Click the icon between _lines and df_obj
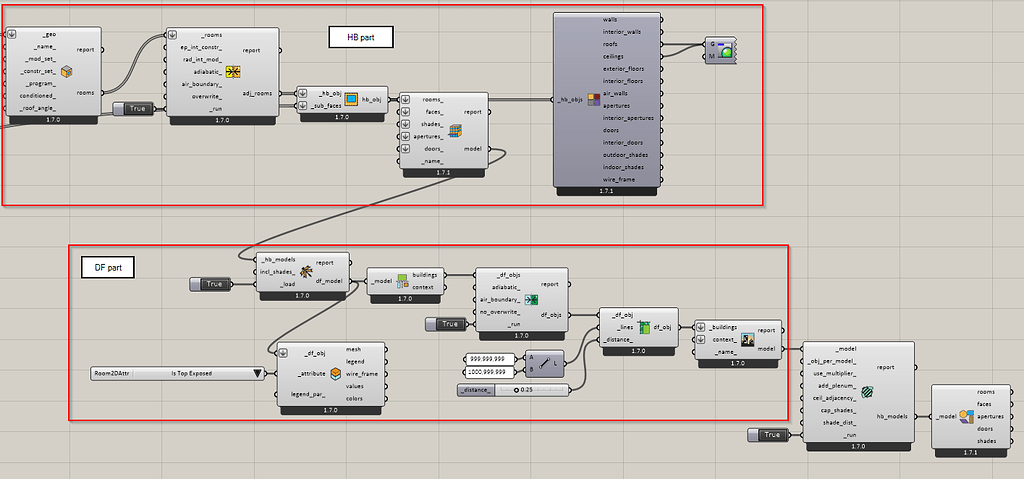The width and height of the screenshot is (1024, 479). pyautogui.click(x=645, y=327)
